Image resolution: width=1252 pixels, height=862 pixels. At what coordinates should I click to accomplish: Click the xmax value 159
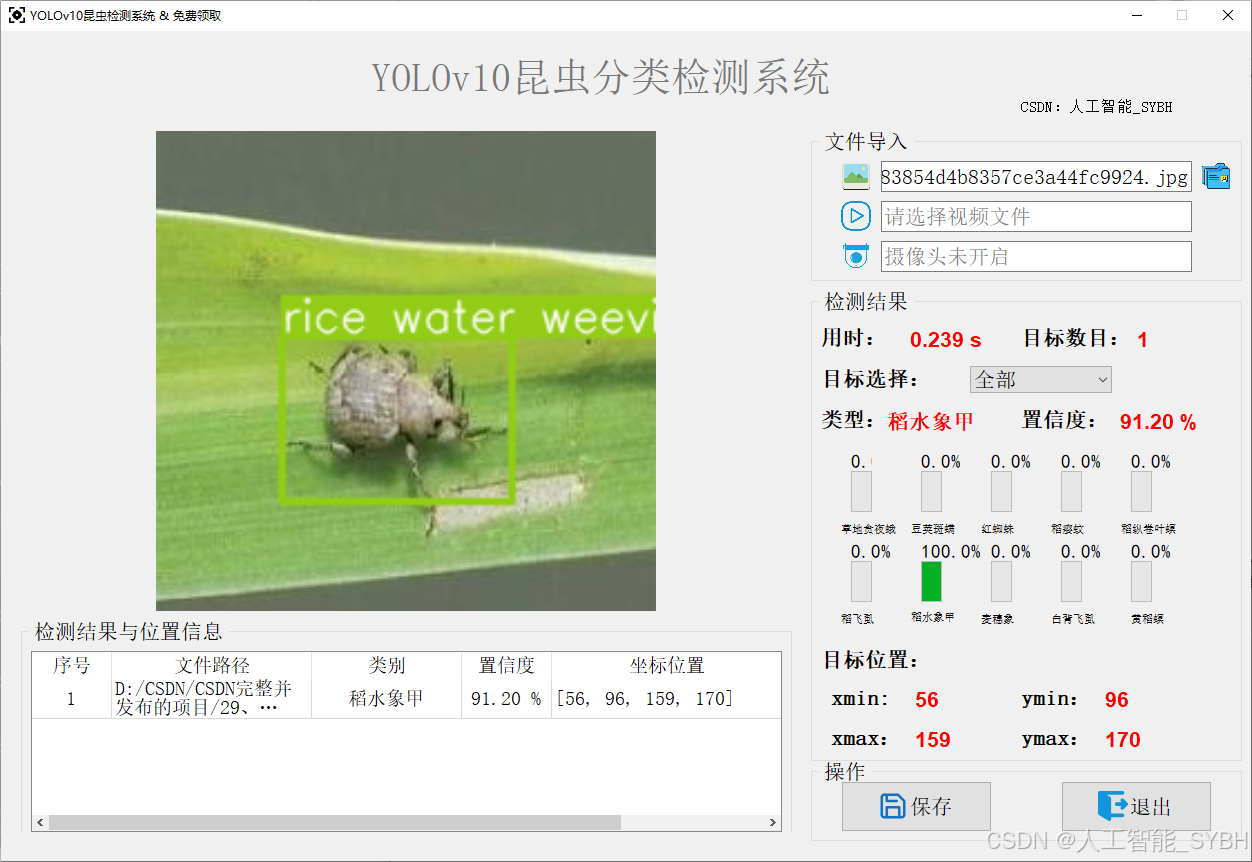(933, 740)
